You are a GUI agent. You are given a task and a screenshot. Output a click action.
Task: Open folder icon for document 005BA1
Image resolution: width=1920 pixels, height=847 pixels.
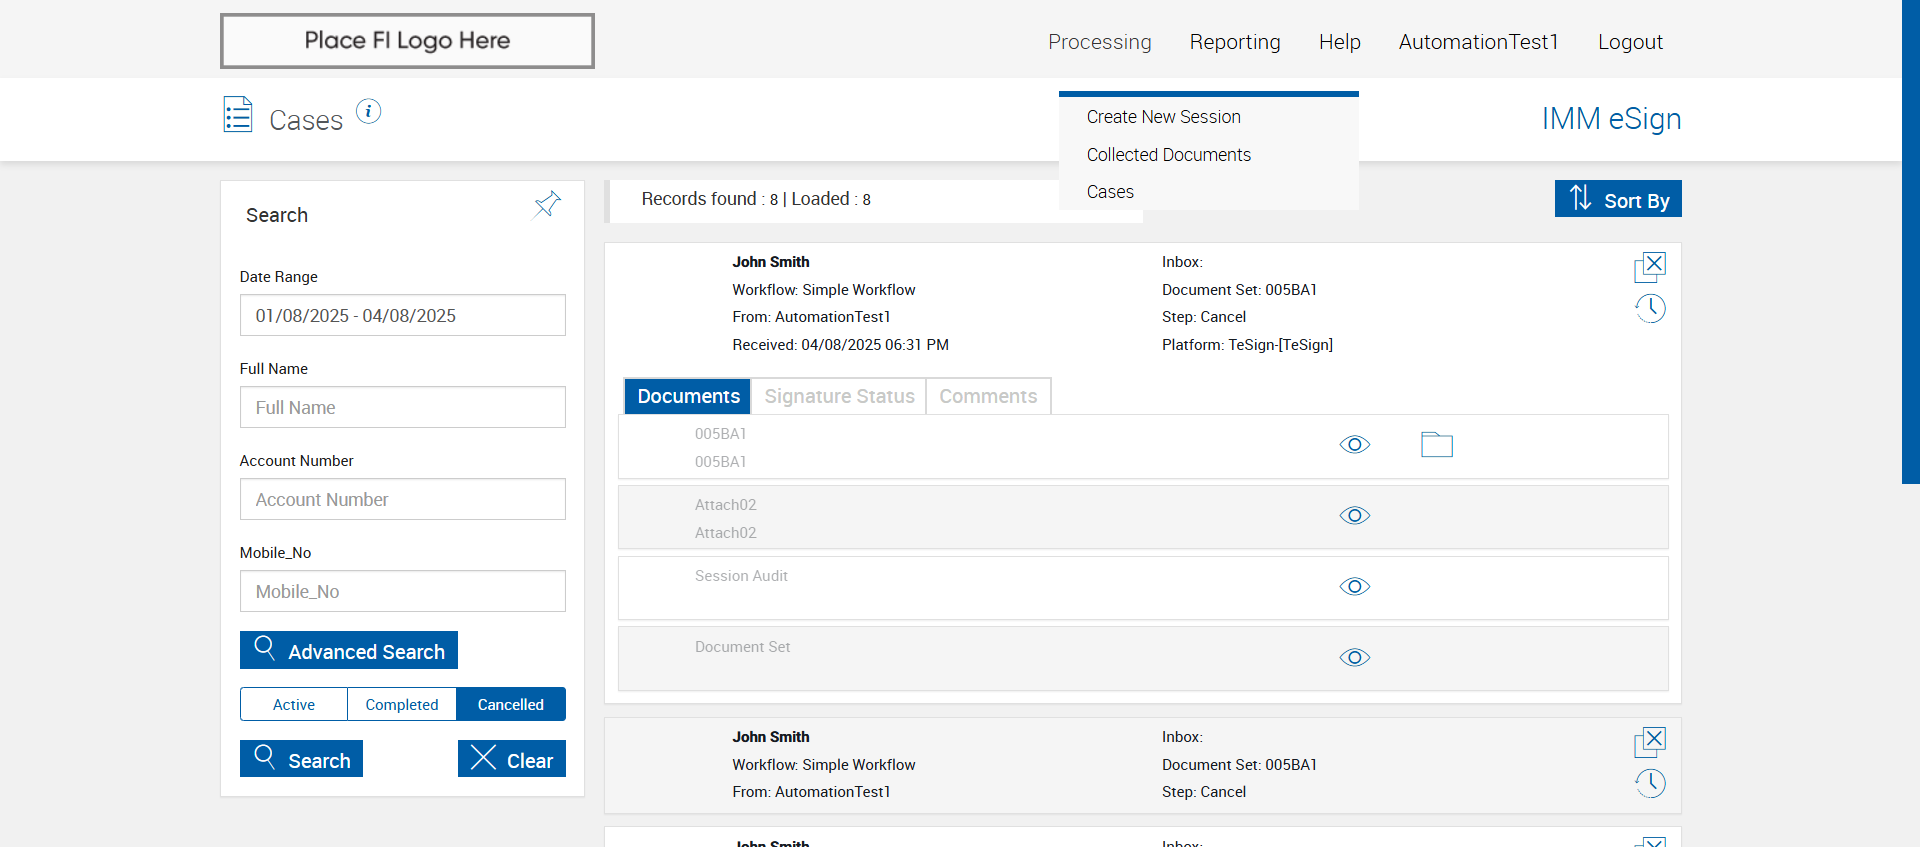coord(1436,444)
